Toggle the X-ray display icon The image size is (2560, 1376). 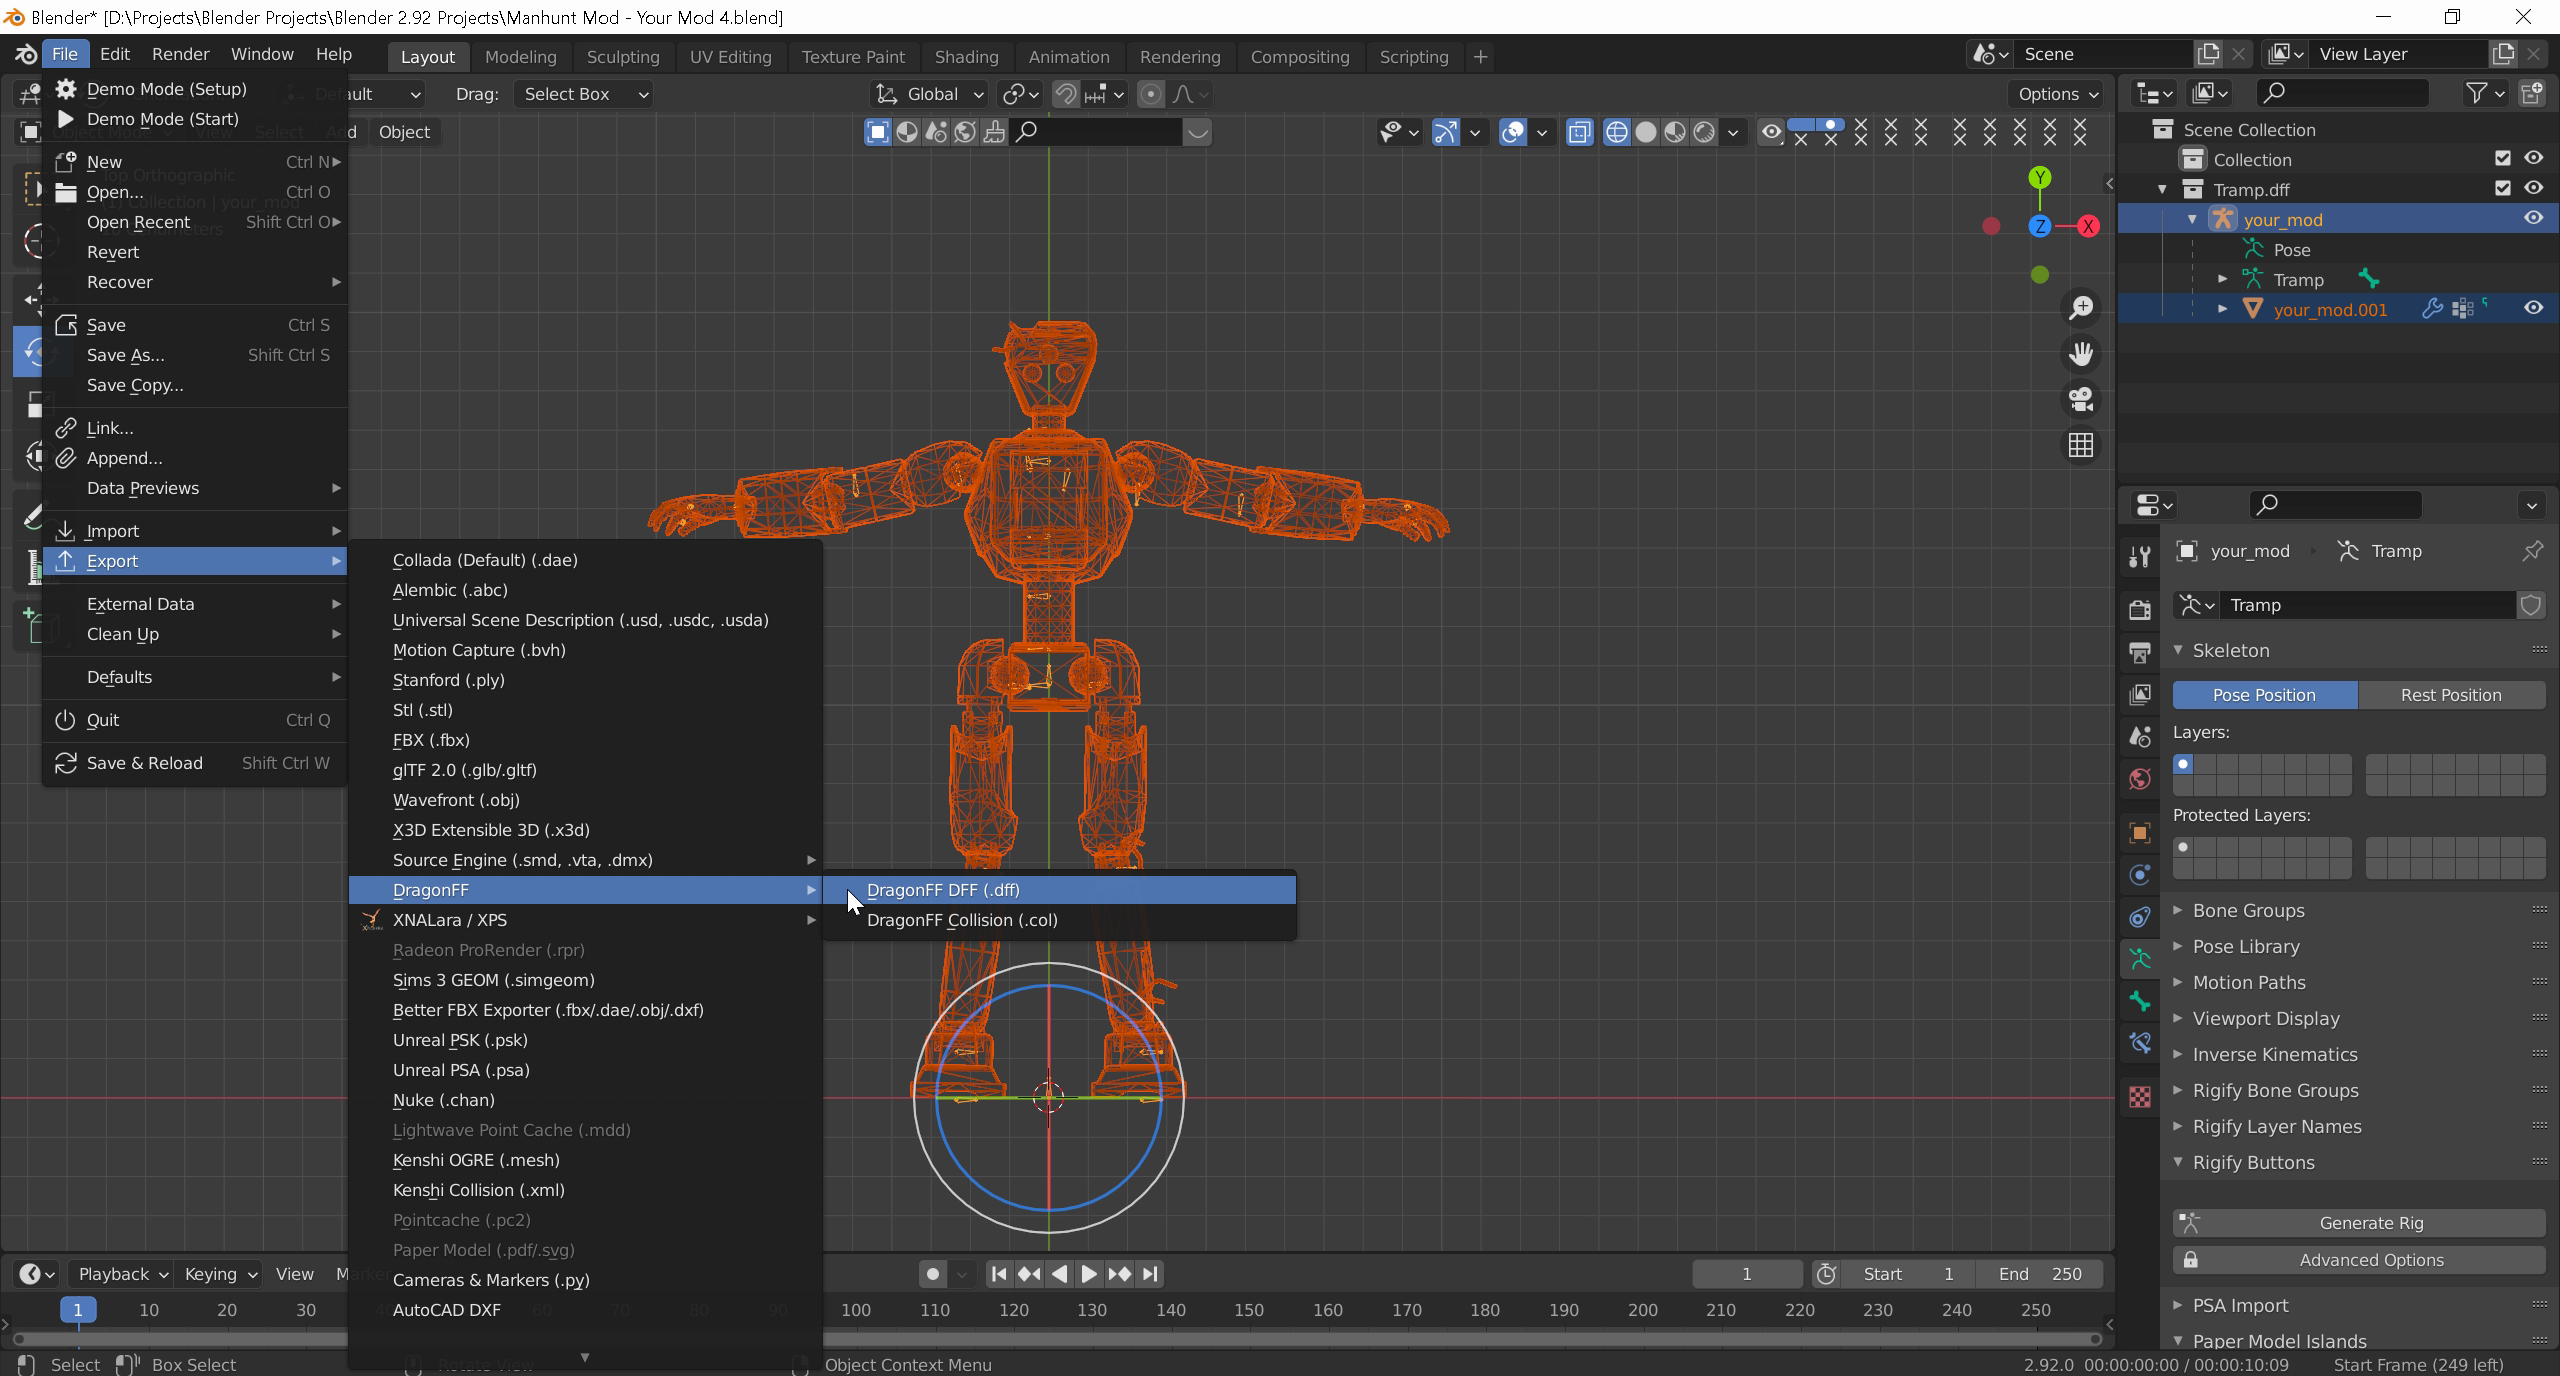coord(1579,132)
